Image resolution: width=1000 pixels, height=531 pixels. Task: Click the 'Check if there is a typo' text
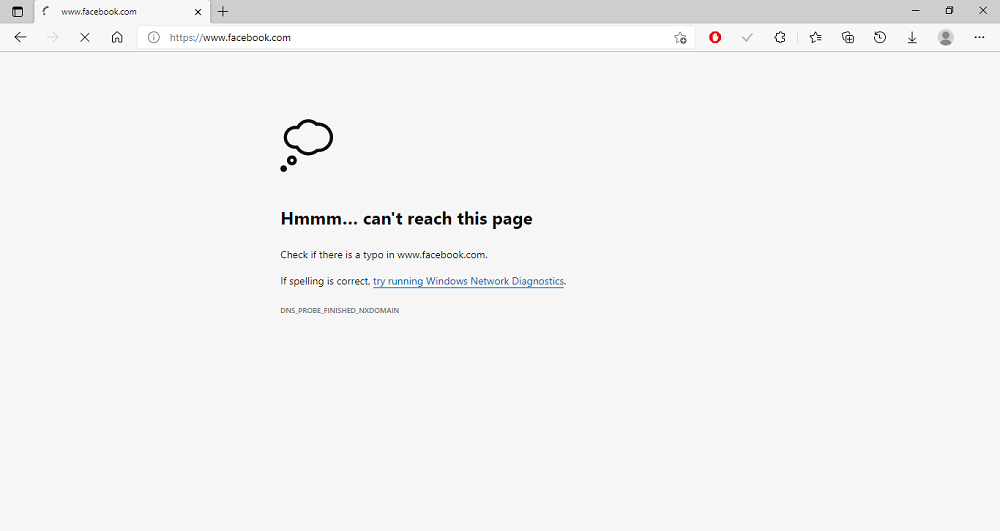click(x=384, y=254)
